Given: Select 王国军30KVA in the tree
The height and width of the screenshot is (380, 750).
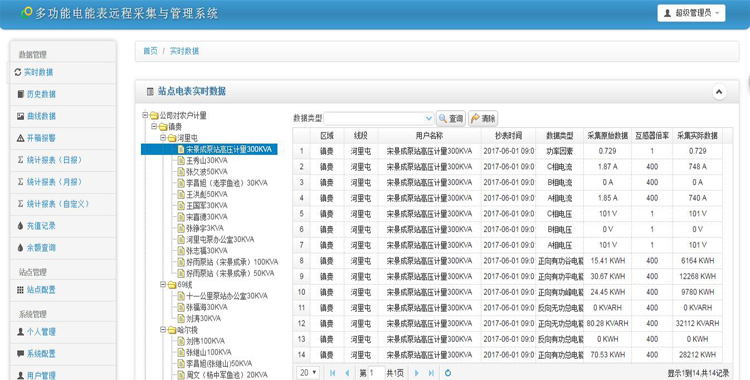Looking at the screenshot, I should coord(207,206).
